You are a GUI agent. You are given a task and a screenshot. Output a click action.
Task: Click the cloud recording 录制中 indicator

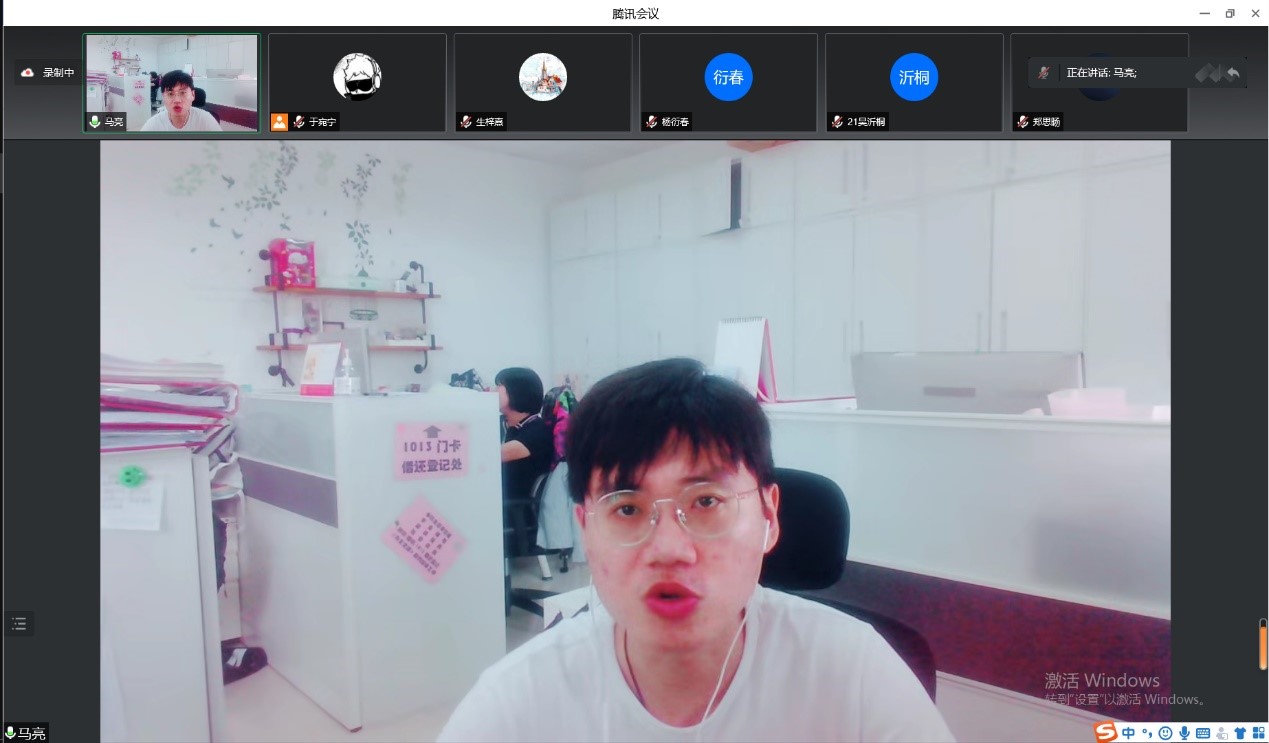(46, 71)
